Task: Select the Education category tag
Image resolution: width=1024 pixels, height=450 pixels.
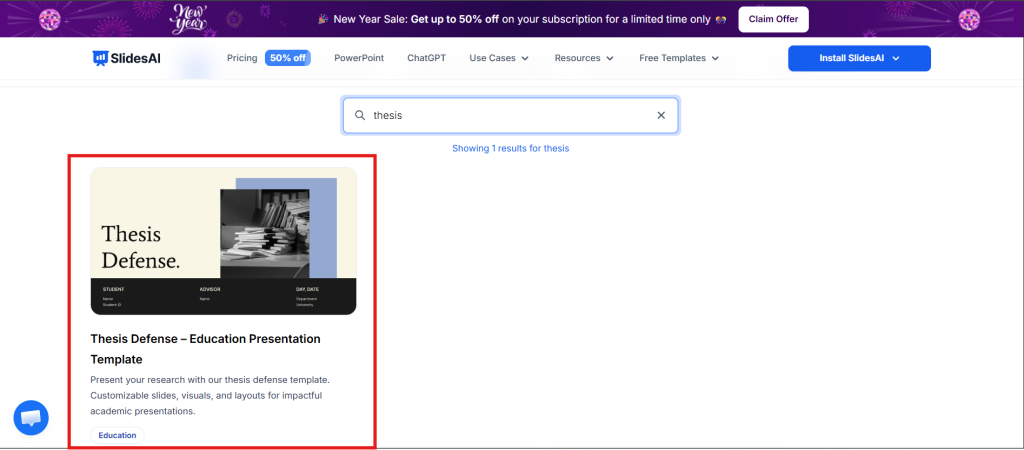Action: point(118,435)
